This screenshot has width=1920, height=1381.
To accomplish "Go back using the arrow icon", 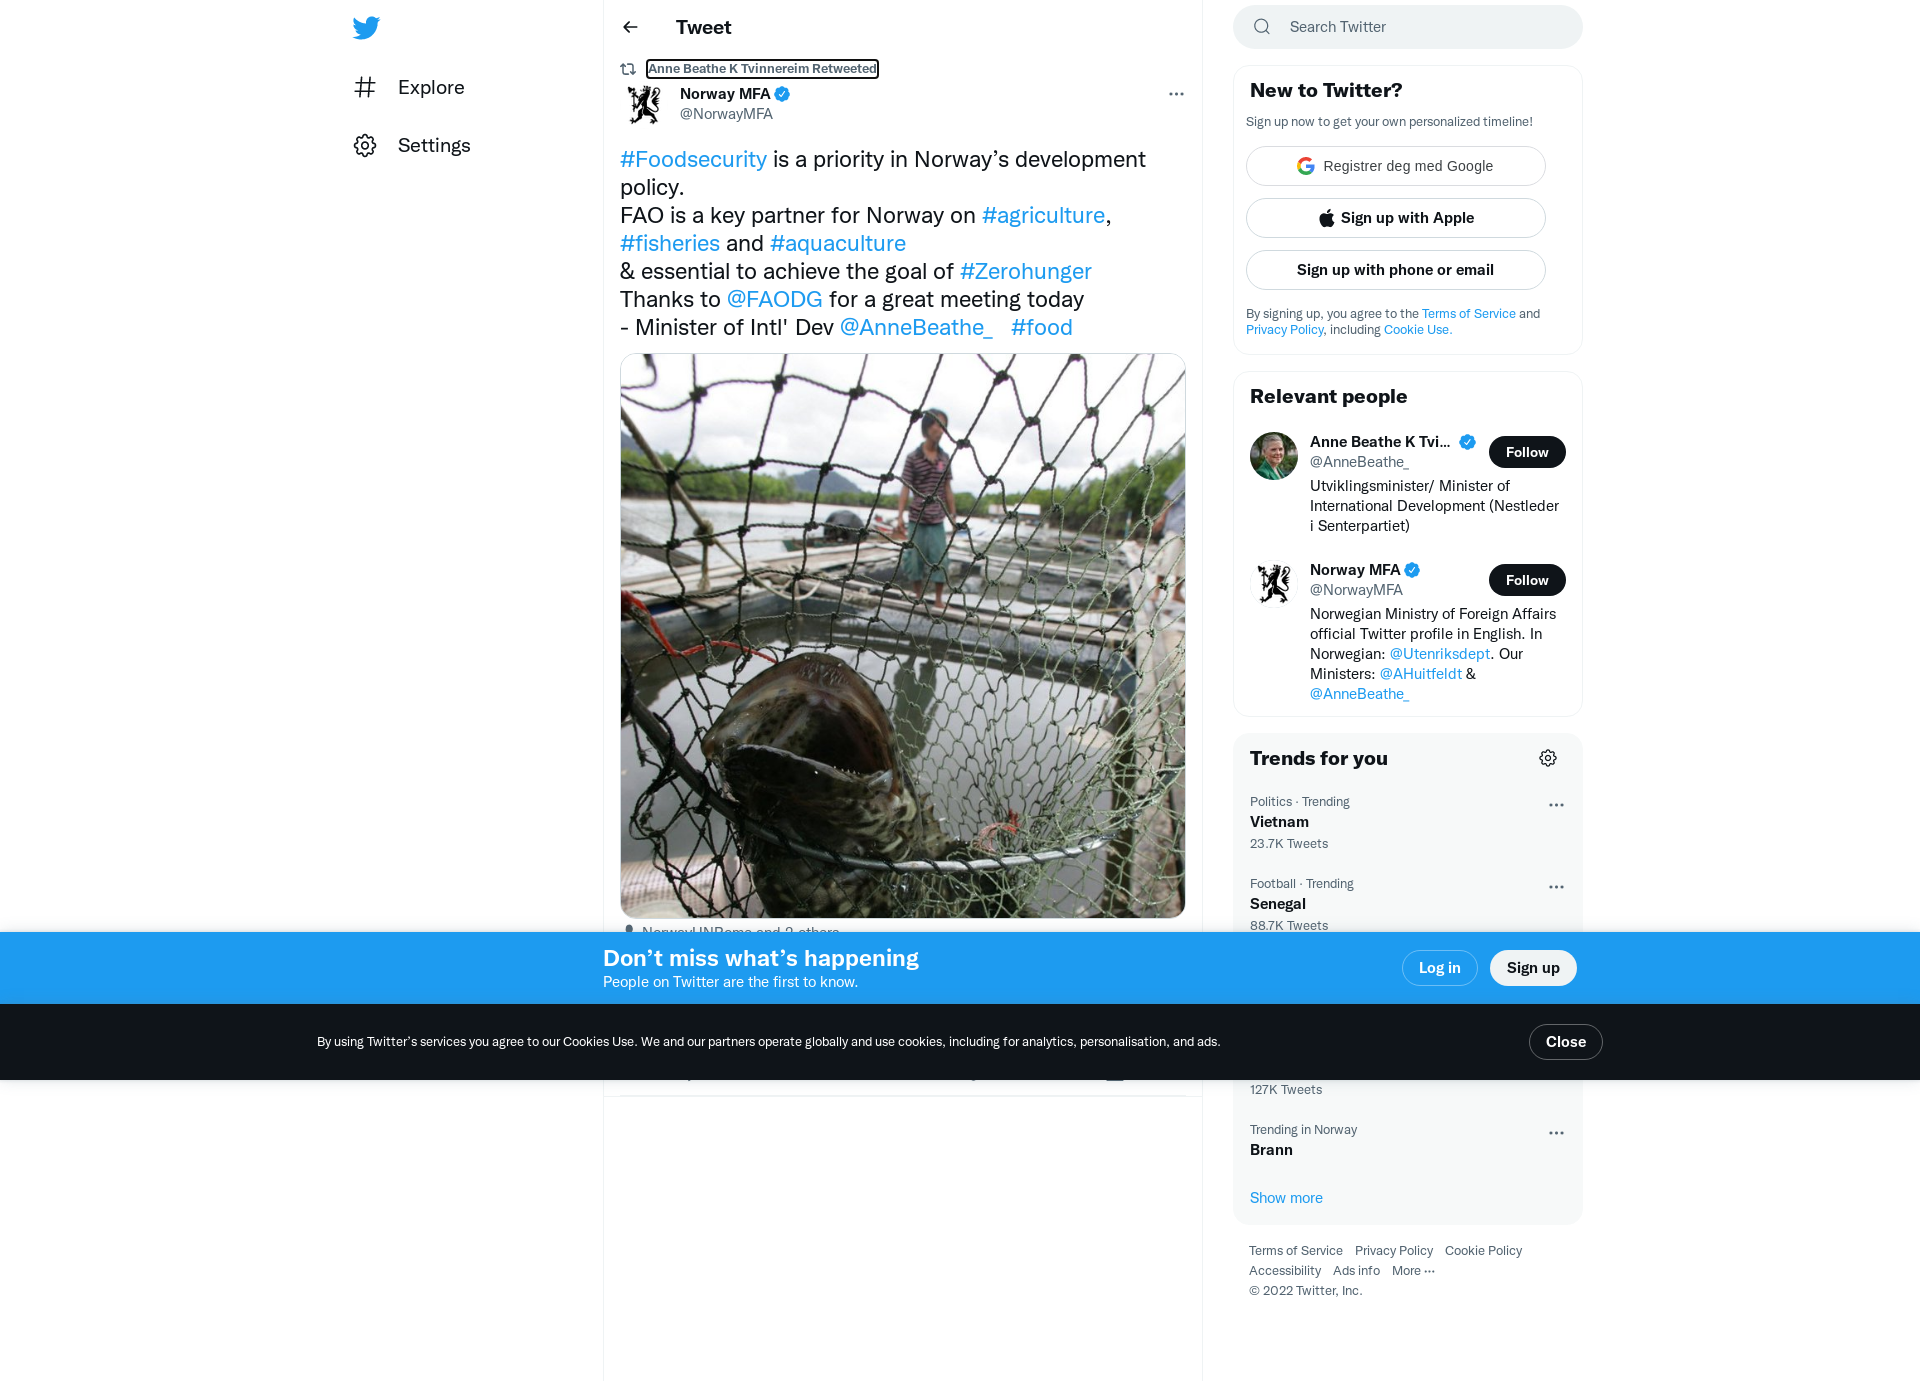I will coord(630,27).
